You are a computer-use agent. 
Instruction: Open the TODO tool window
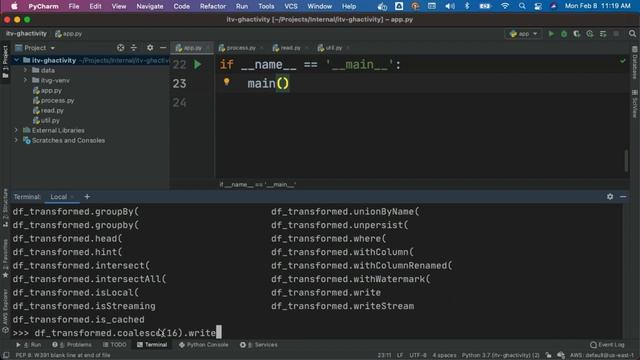[114, 345]
